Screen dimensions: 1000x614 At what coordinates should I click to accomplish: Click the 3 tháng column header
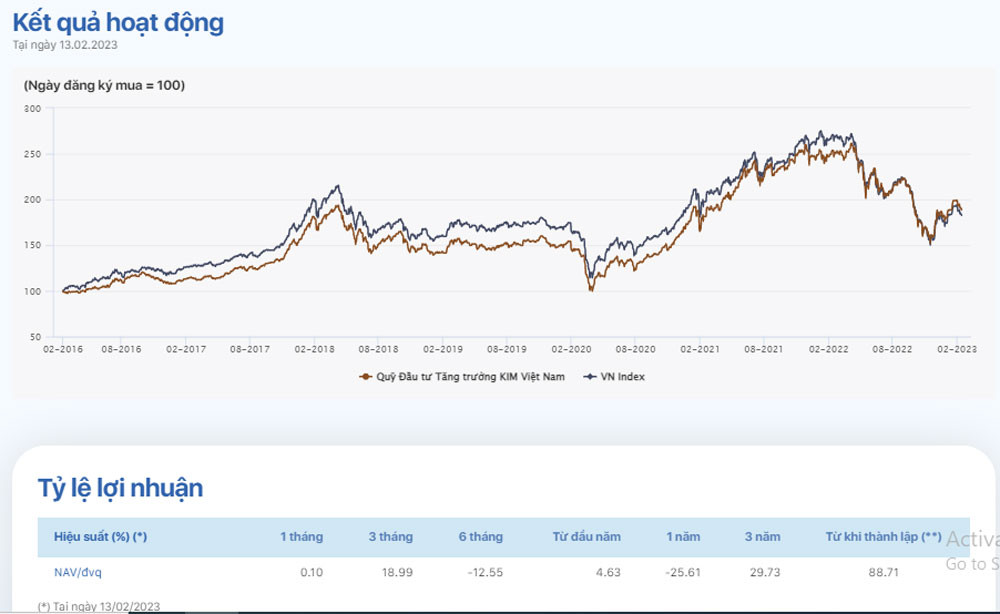coord(390,537)
